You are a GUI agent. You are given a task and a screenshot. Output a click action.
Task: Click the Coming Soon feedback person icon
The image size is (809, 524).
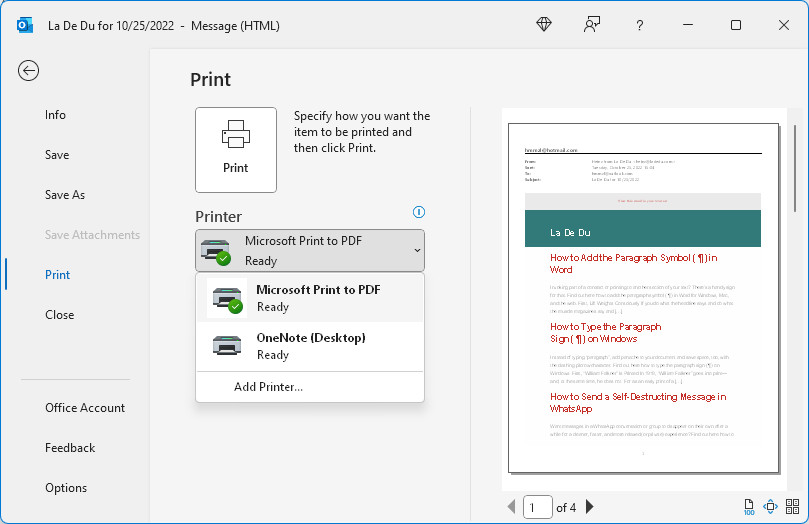coord(592,24)
